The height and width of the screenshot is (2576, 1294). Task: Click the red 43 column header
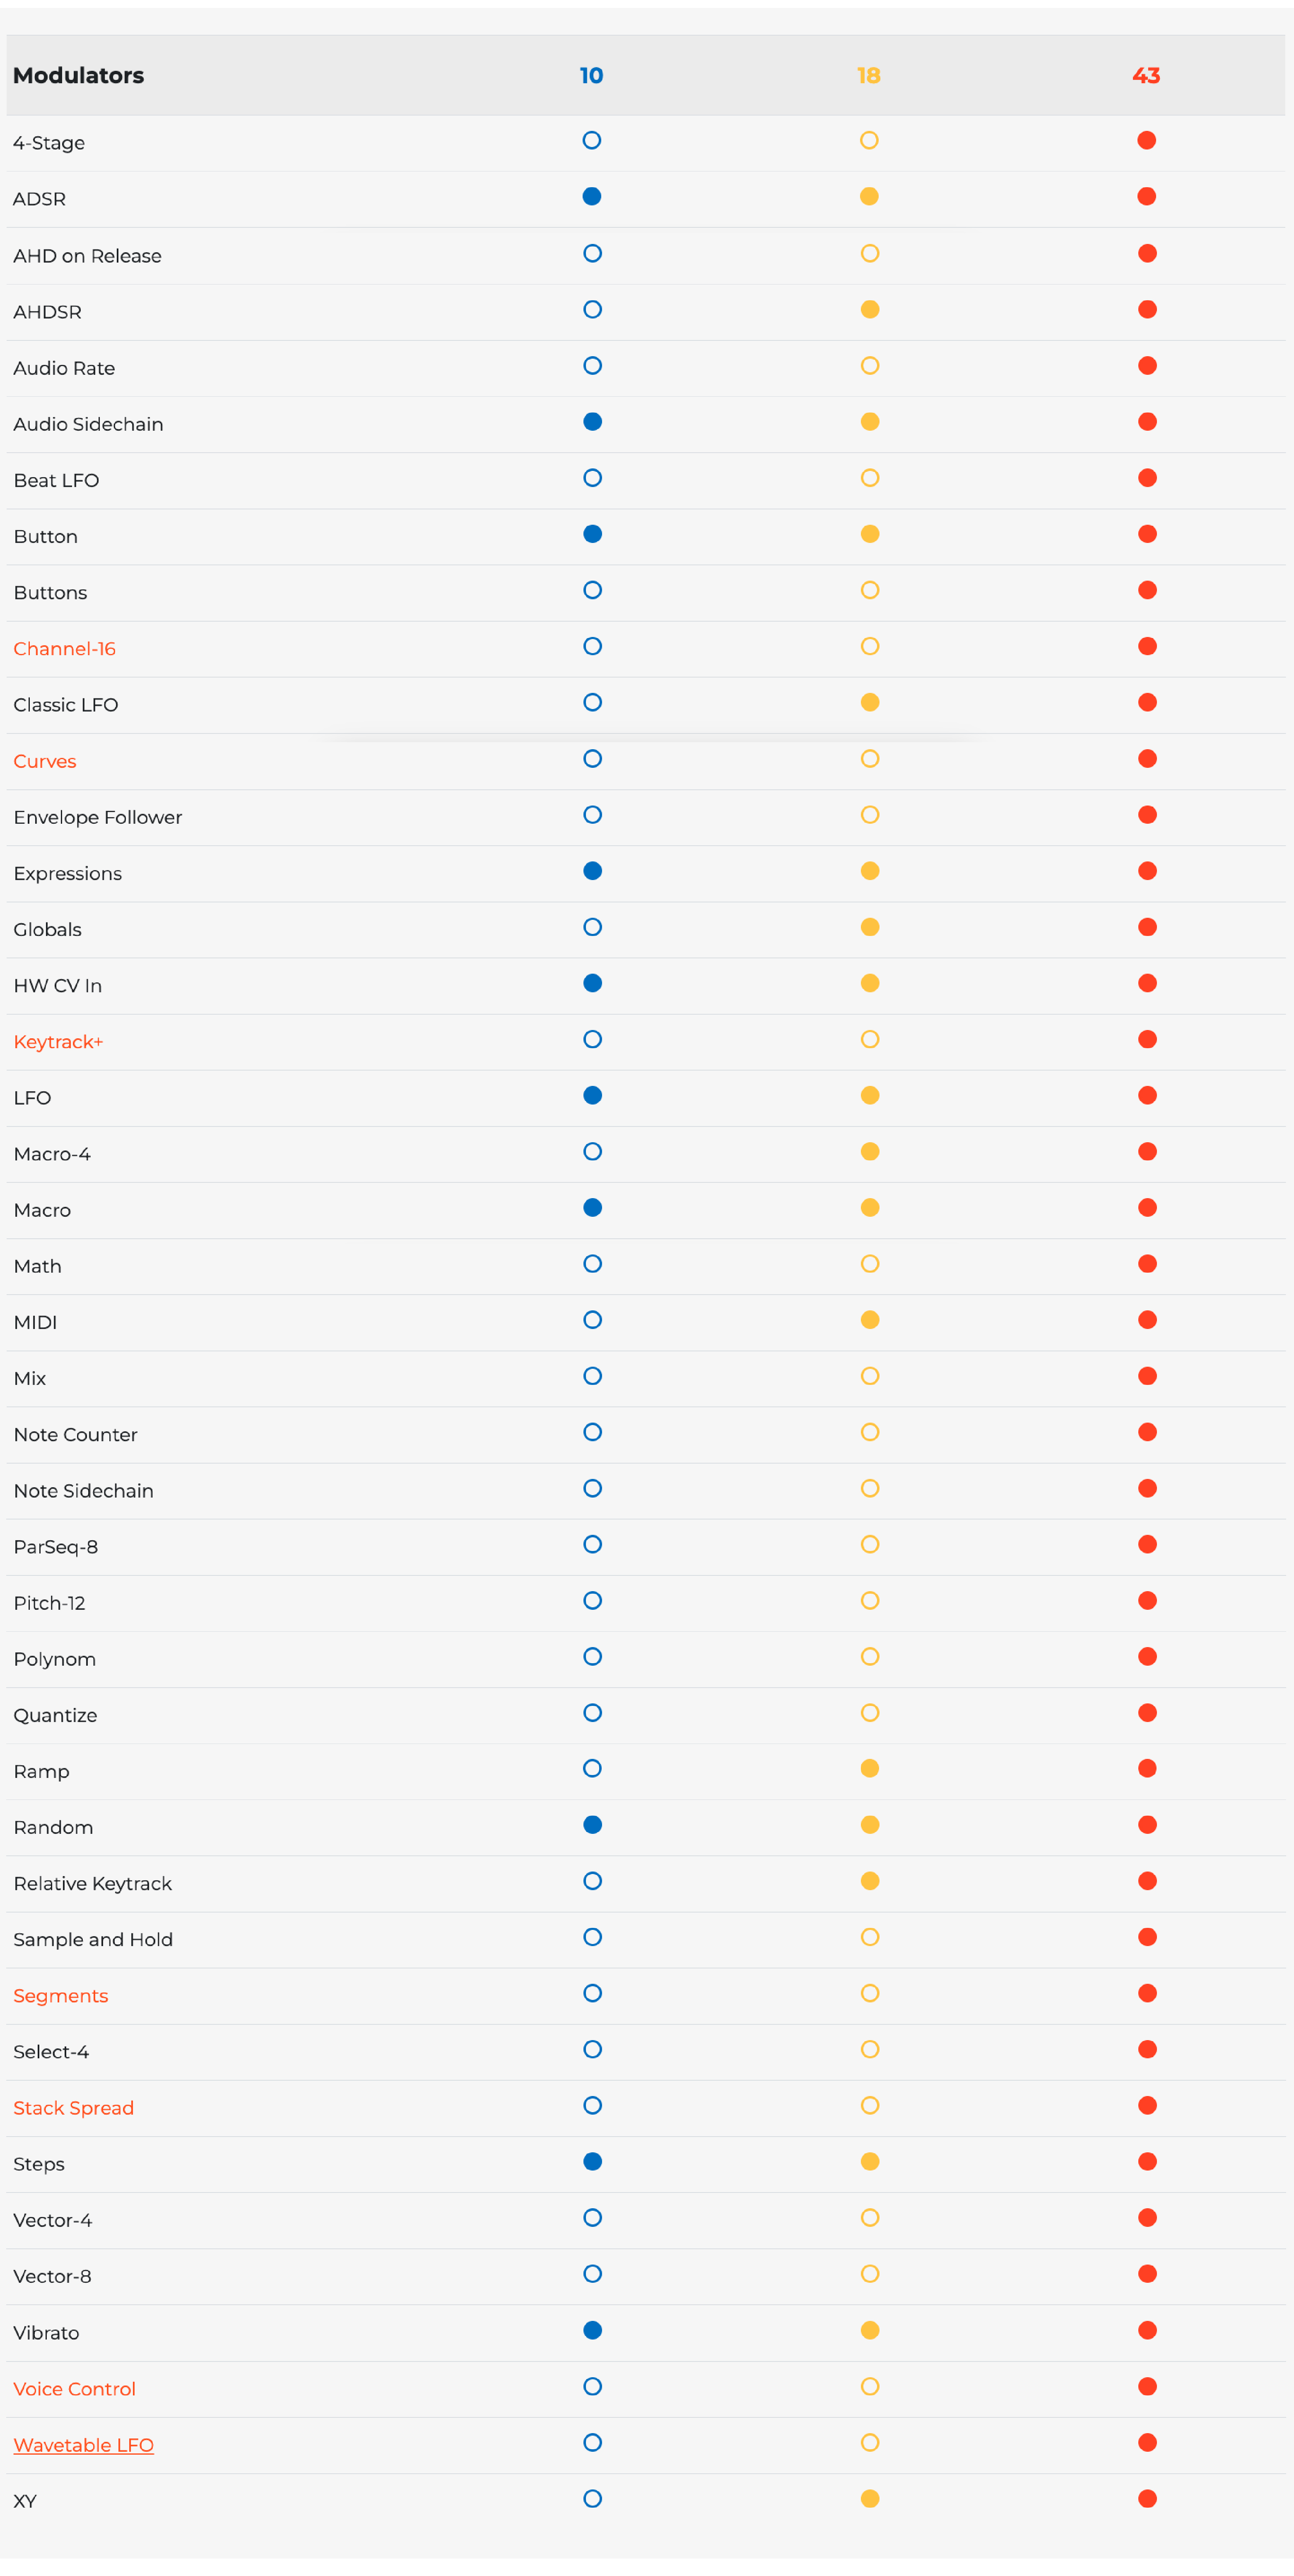(1146, 76)
